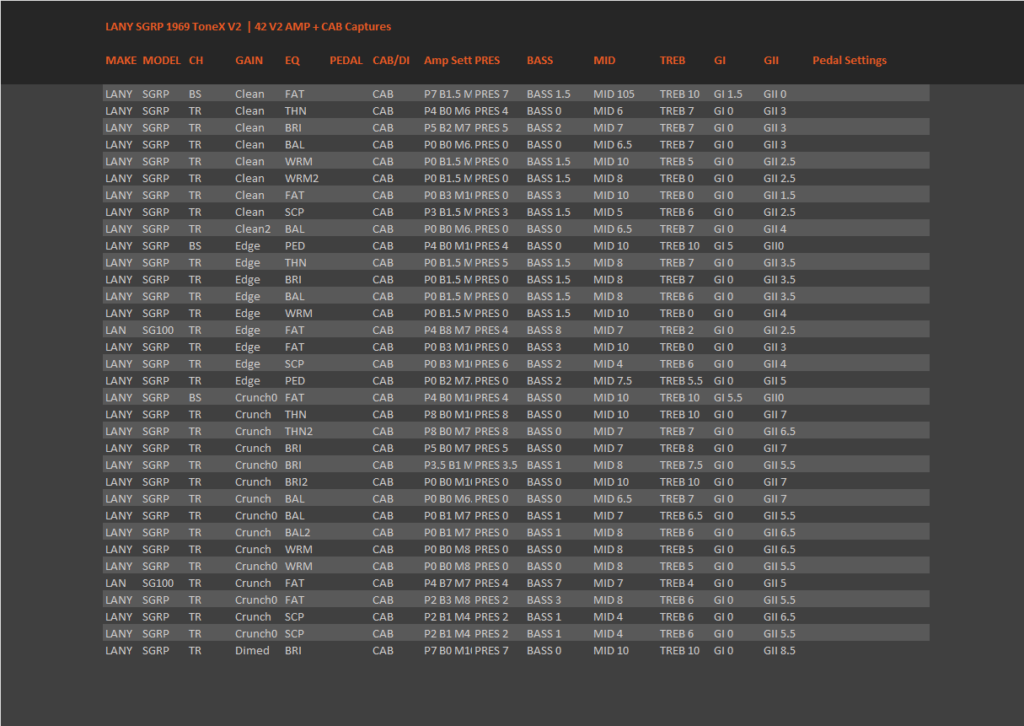Click the TREB column header
Viewport: 1024px width, 726px height.
point(672,60)
